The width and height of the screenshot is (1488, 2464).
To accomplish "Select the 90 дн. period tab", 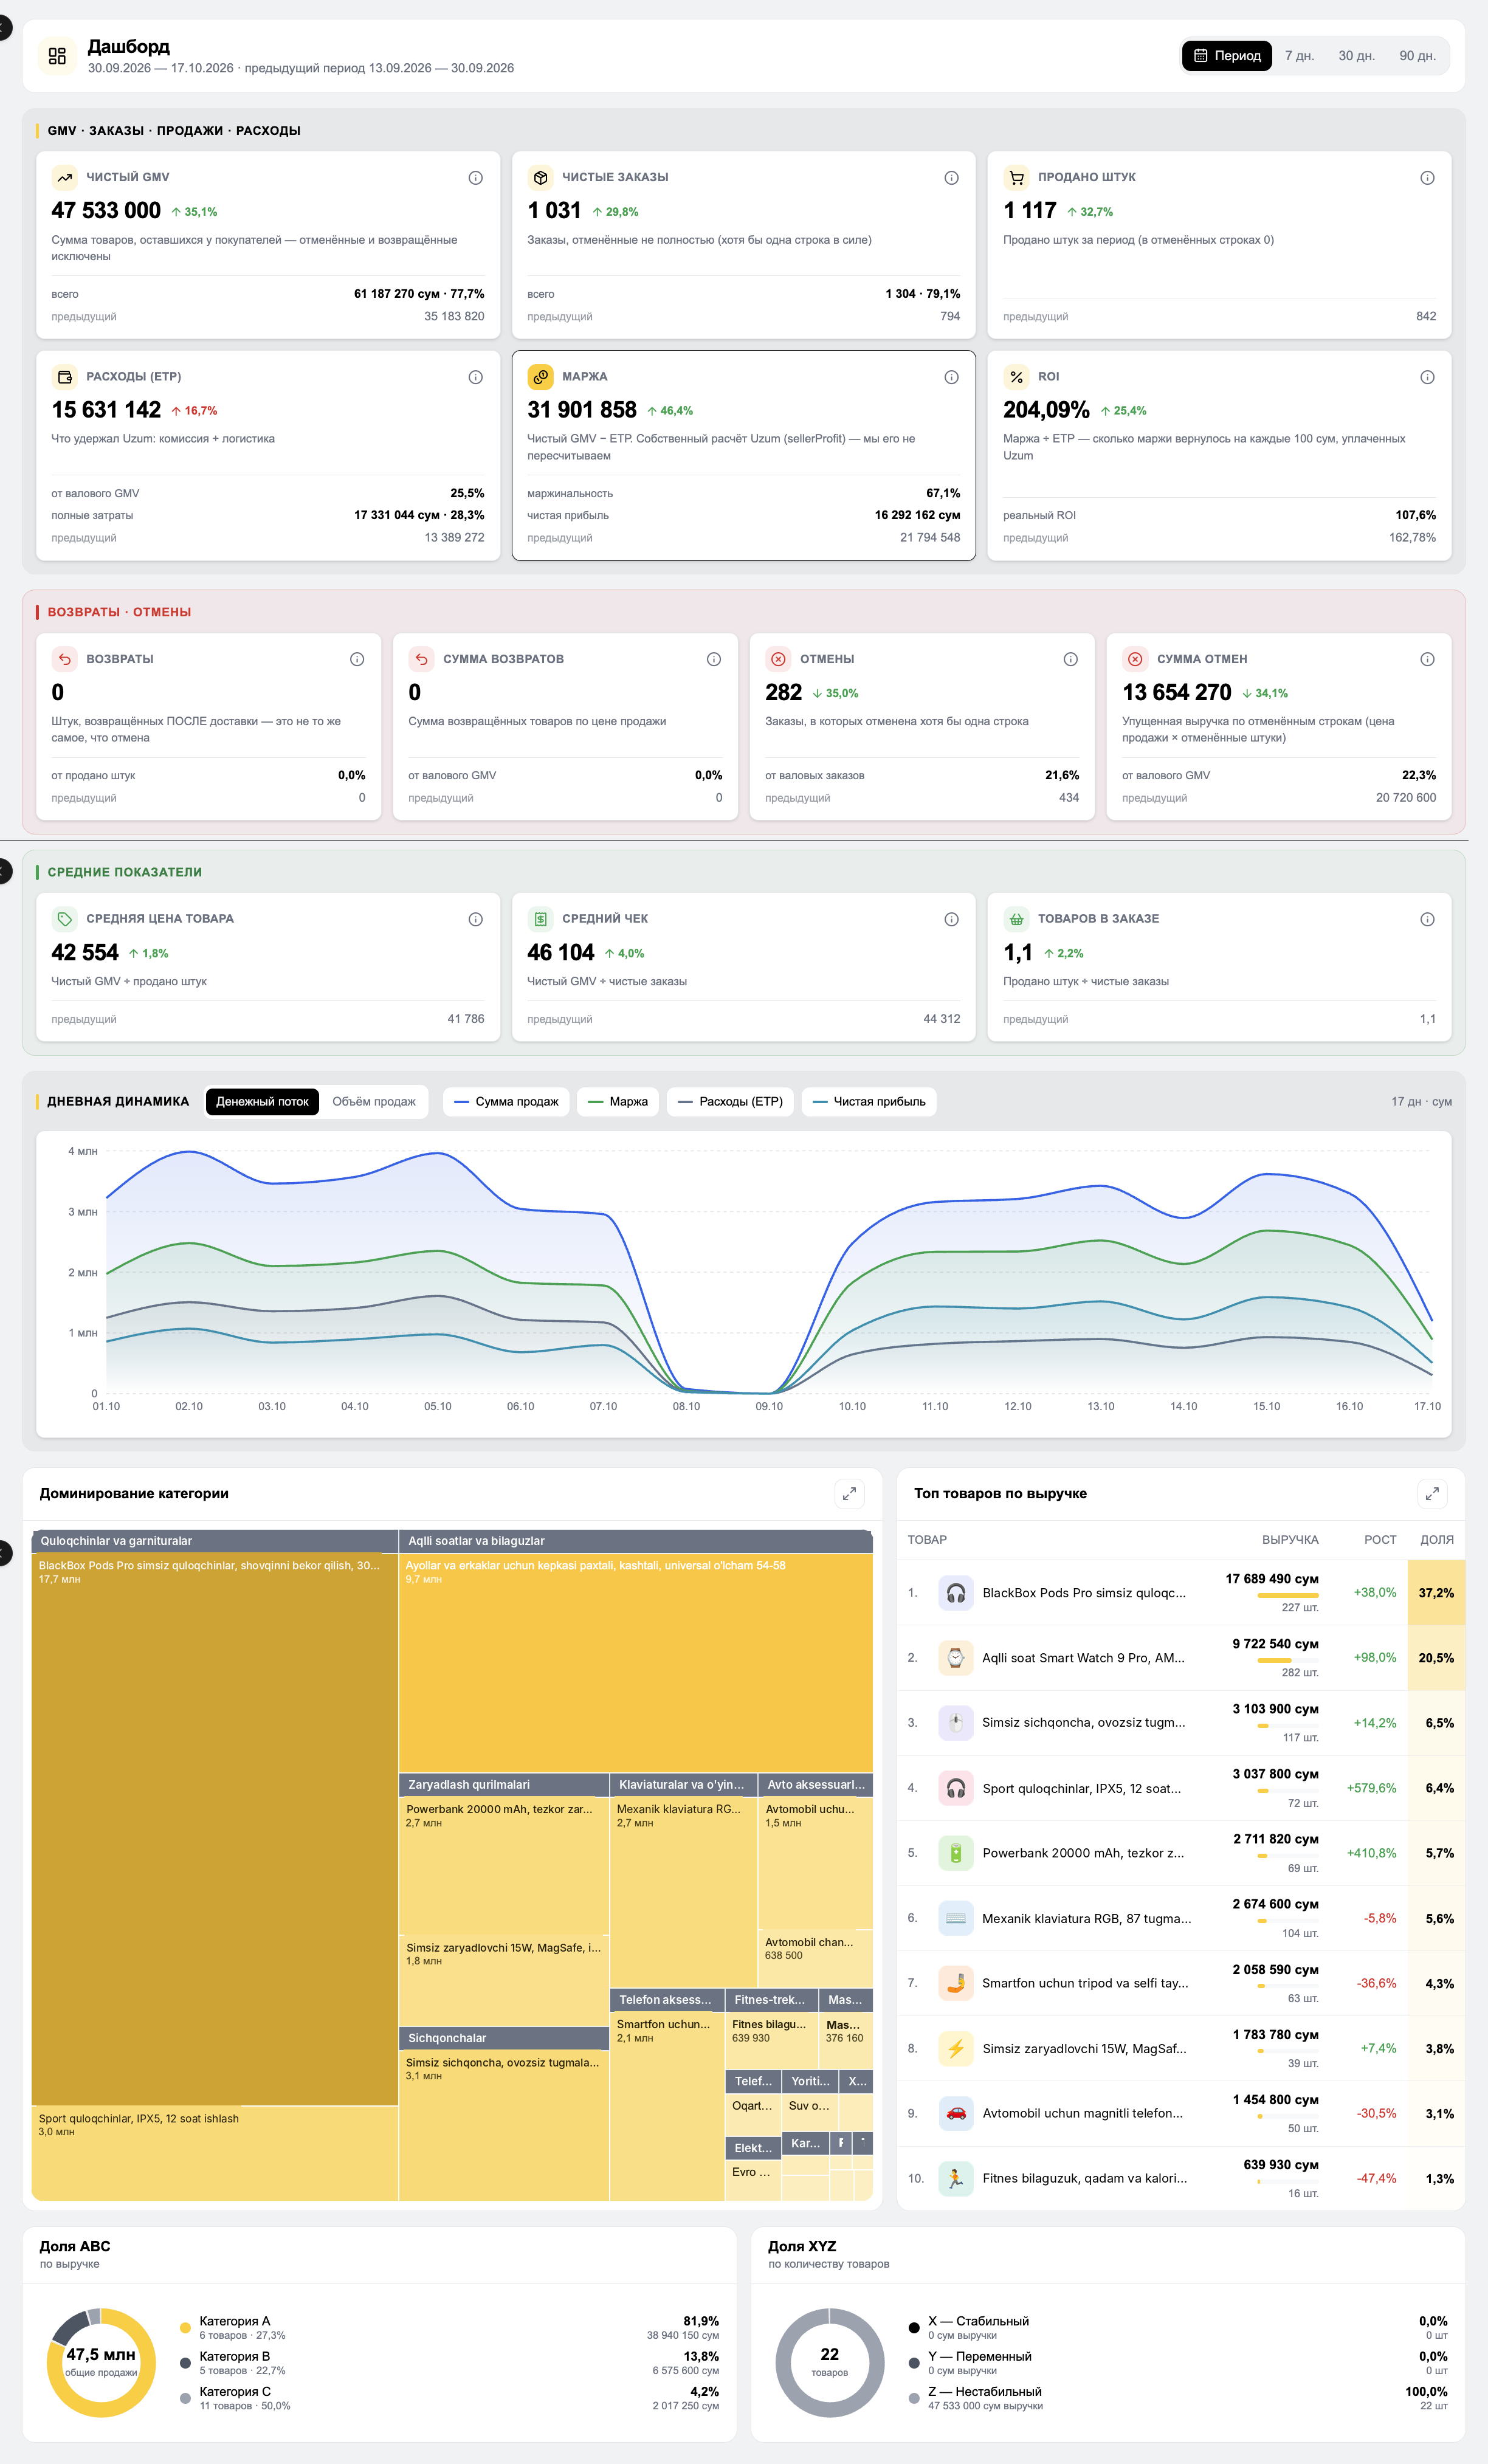I will 1417,56.
